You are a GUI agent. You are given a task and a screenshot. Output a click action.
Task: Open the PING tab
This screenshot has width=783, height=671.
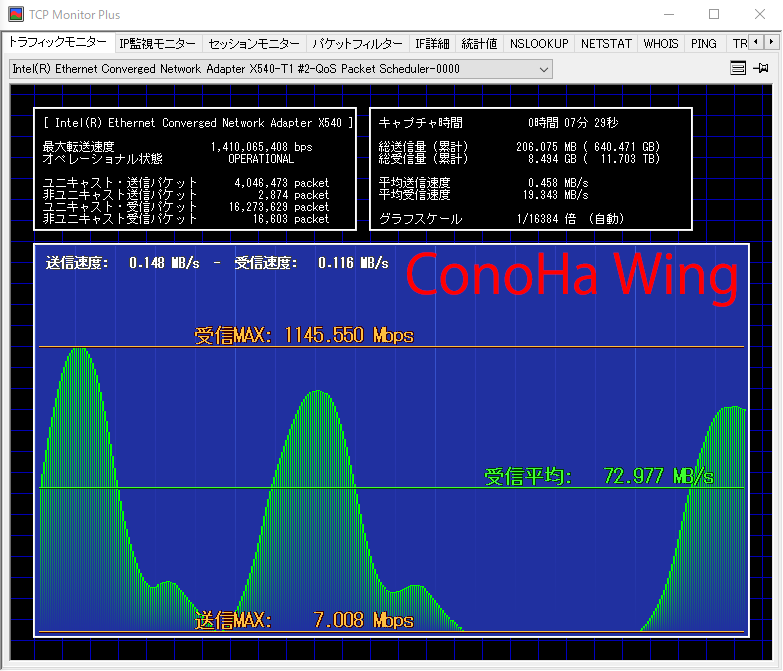[704, 44]
